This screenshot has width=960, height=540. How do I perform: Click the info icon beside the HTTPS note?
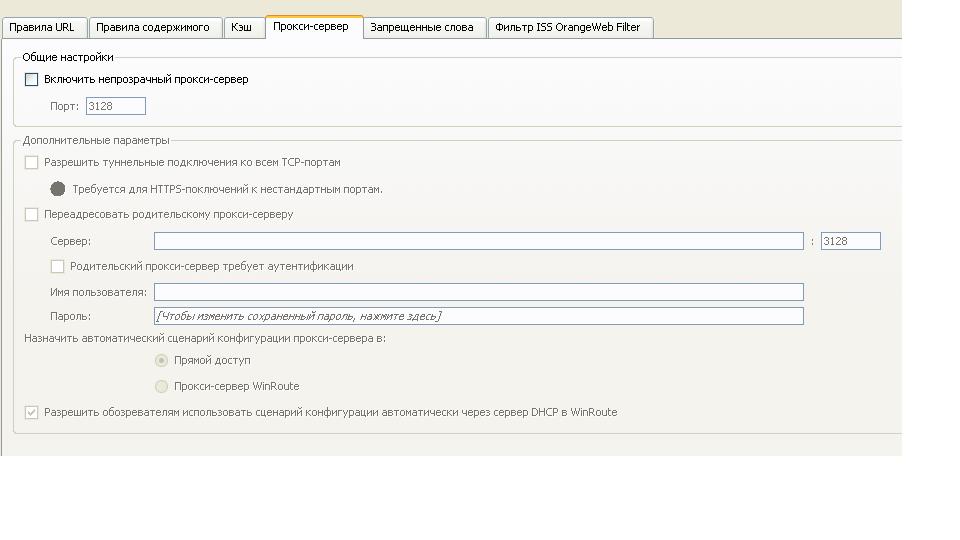[x=58, y=189]
